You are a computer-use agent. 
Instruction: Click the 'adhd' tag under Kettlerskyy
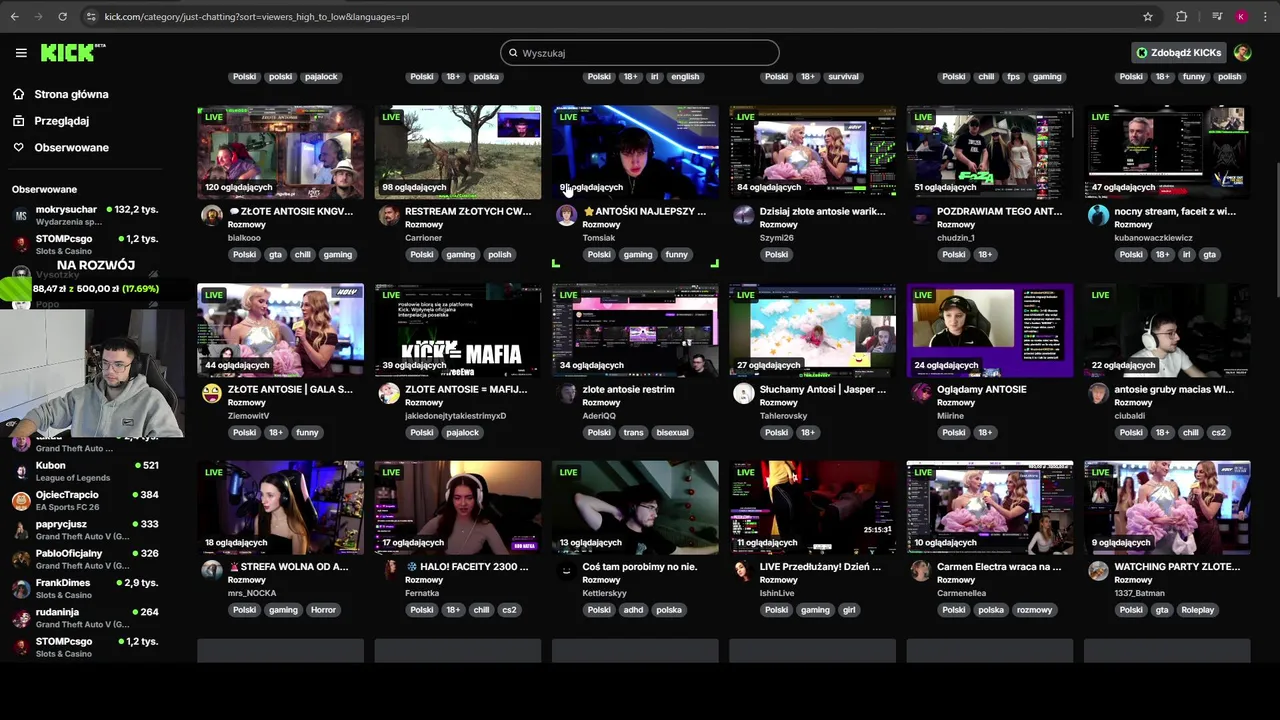coord(633,610)
